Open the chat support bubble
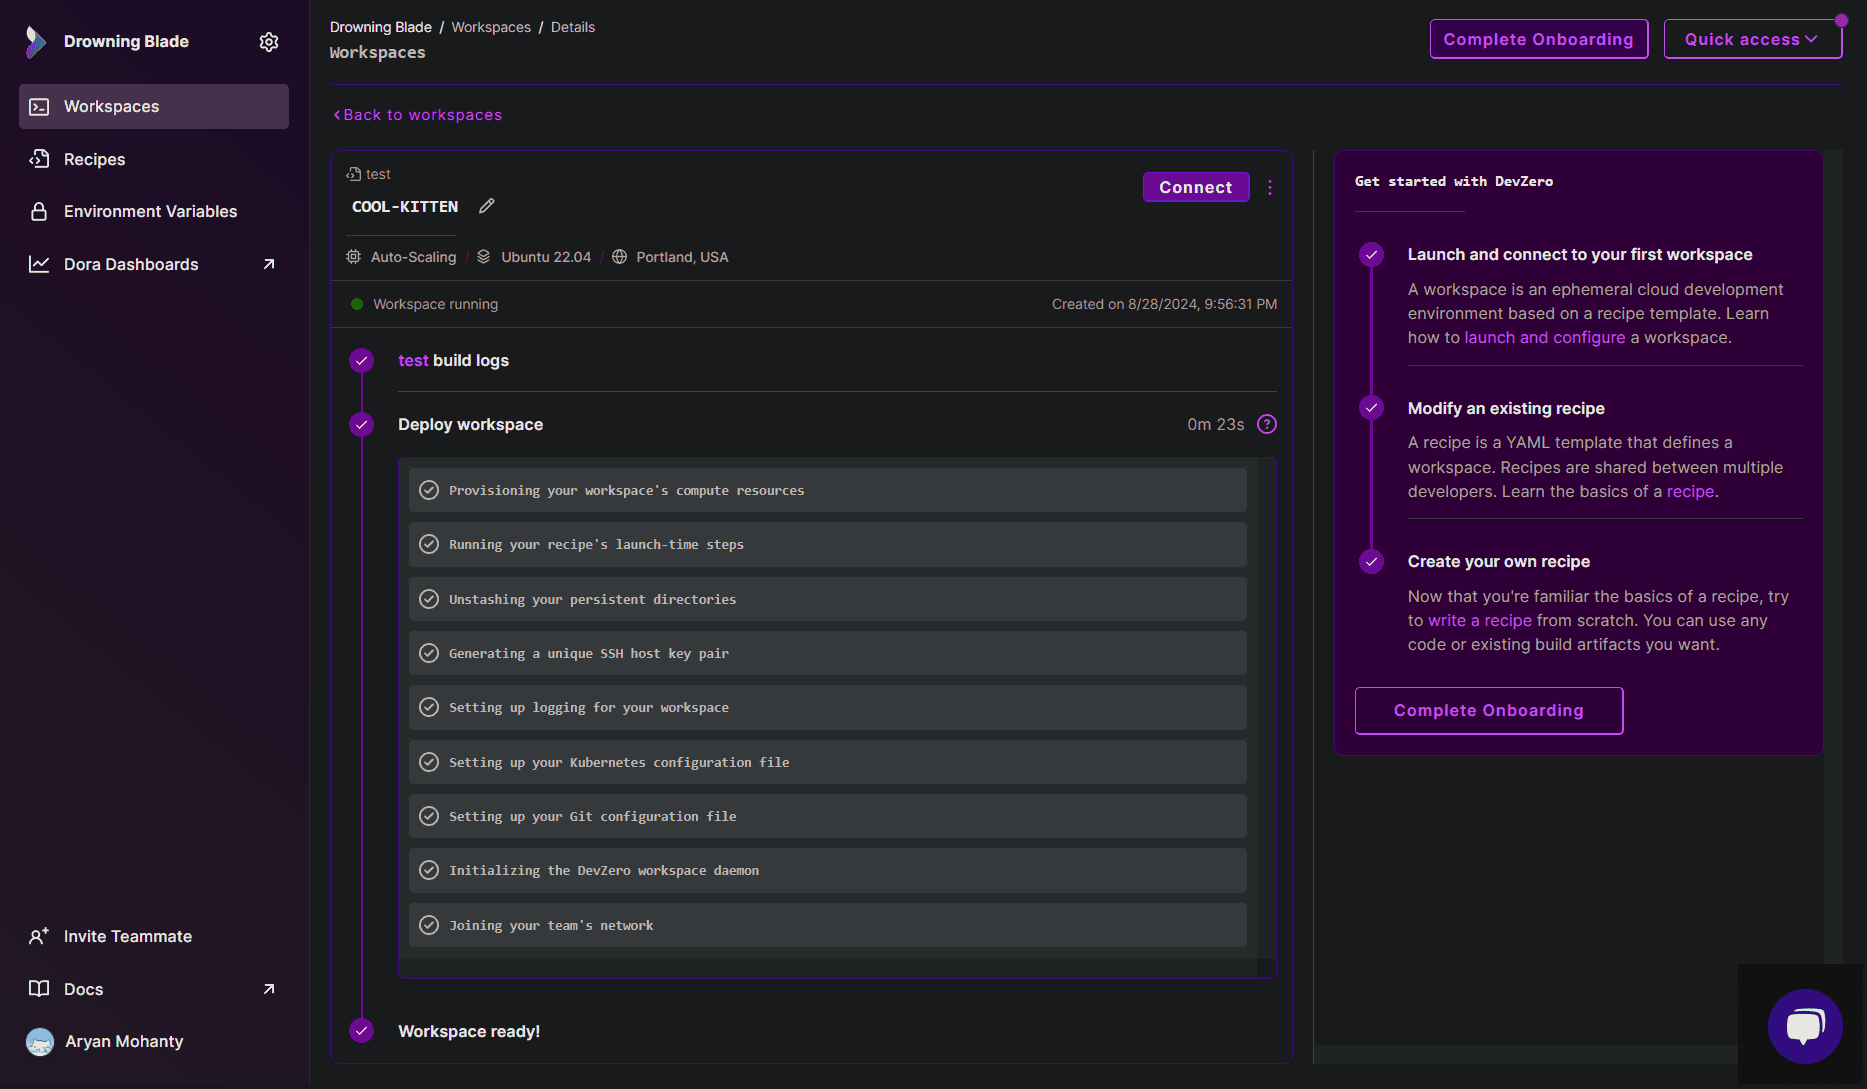 [x=1806, y=1027]
